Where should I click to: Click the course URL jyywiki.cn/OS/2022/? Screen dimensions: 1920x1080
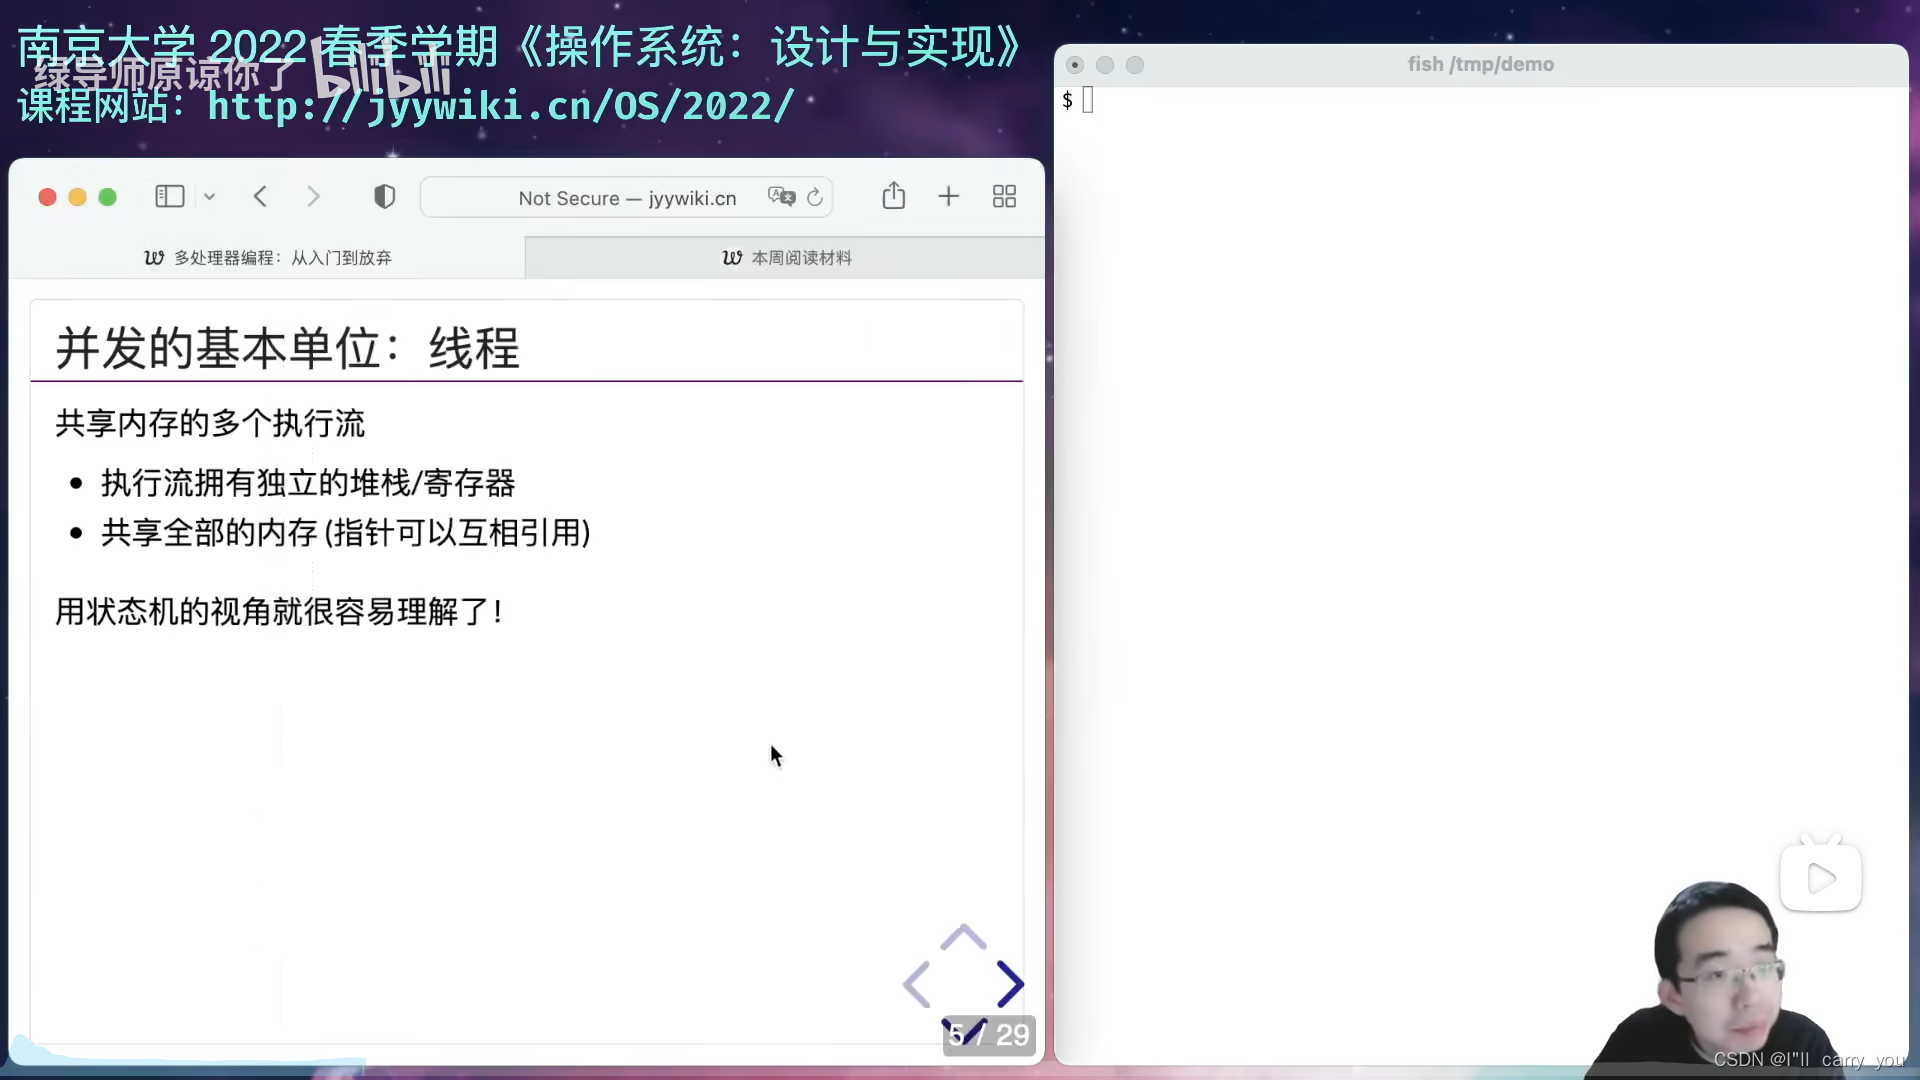(501, 105)
